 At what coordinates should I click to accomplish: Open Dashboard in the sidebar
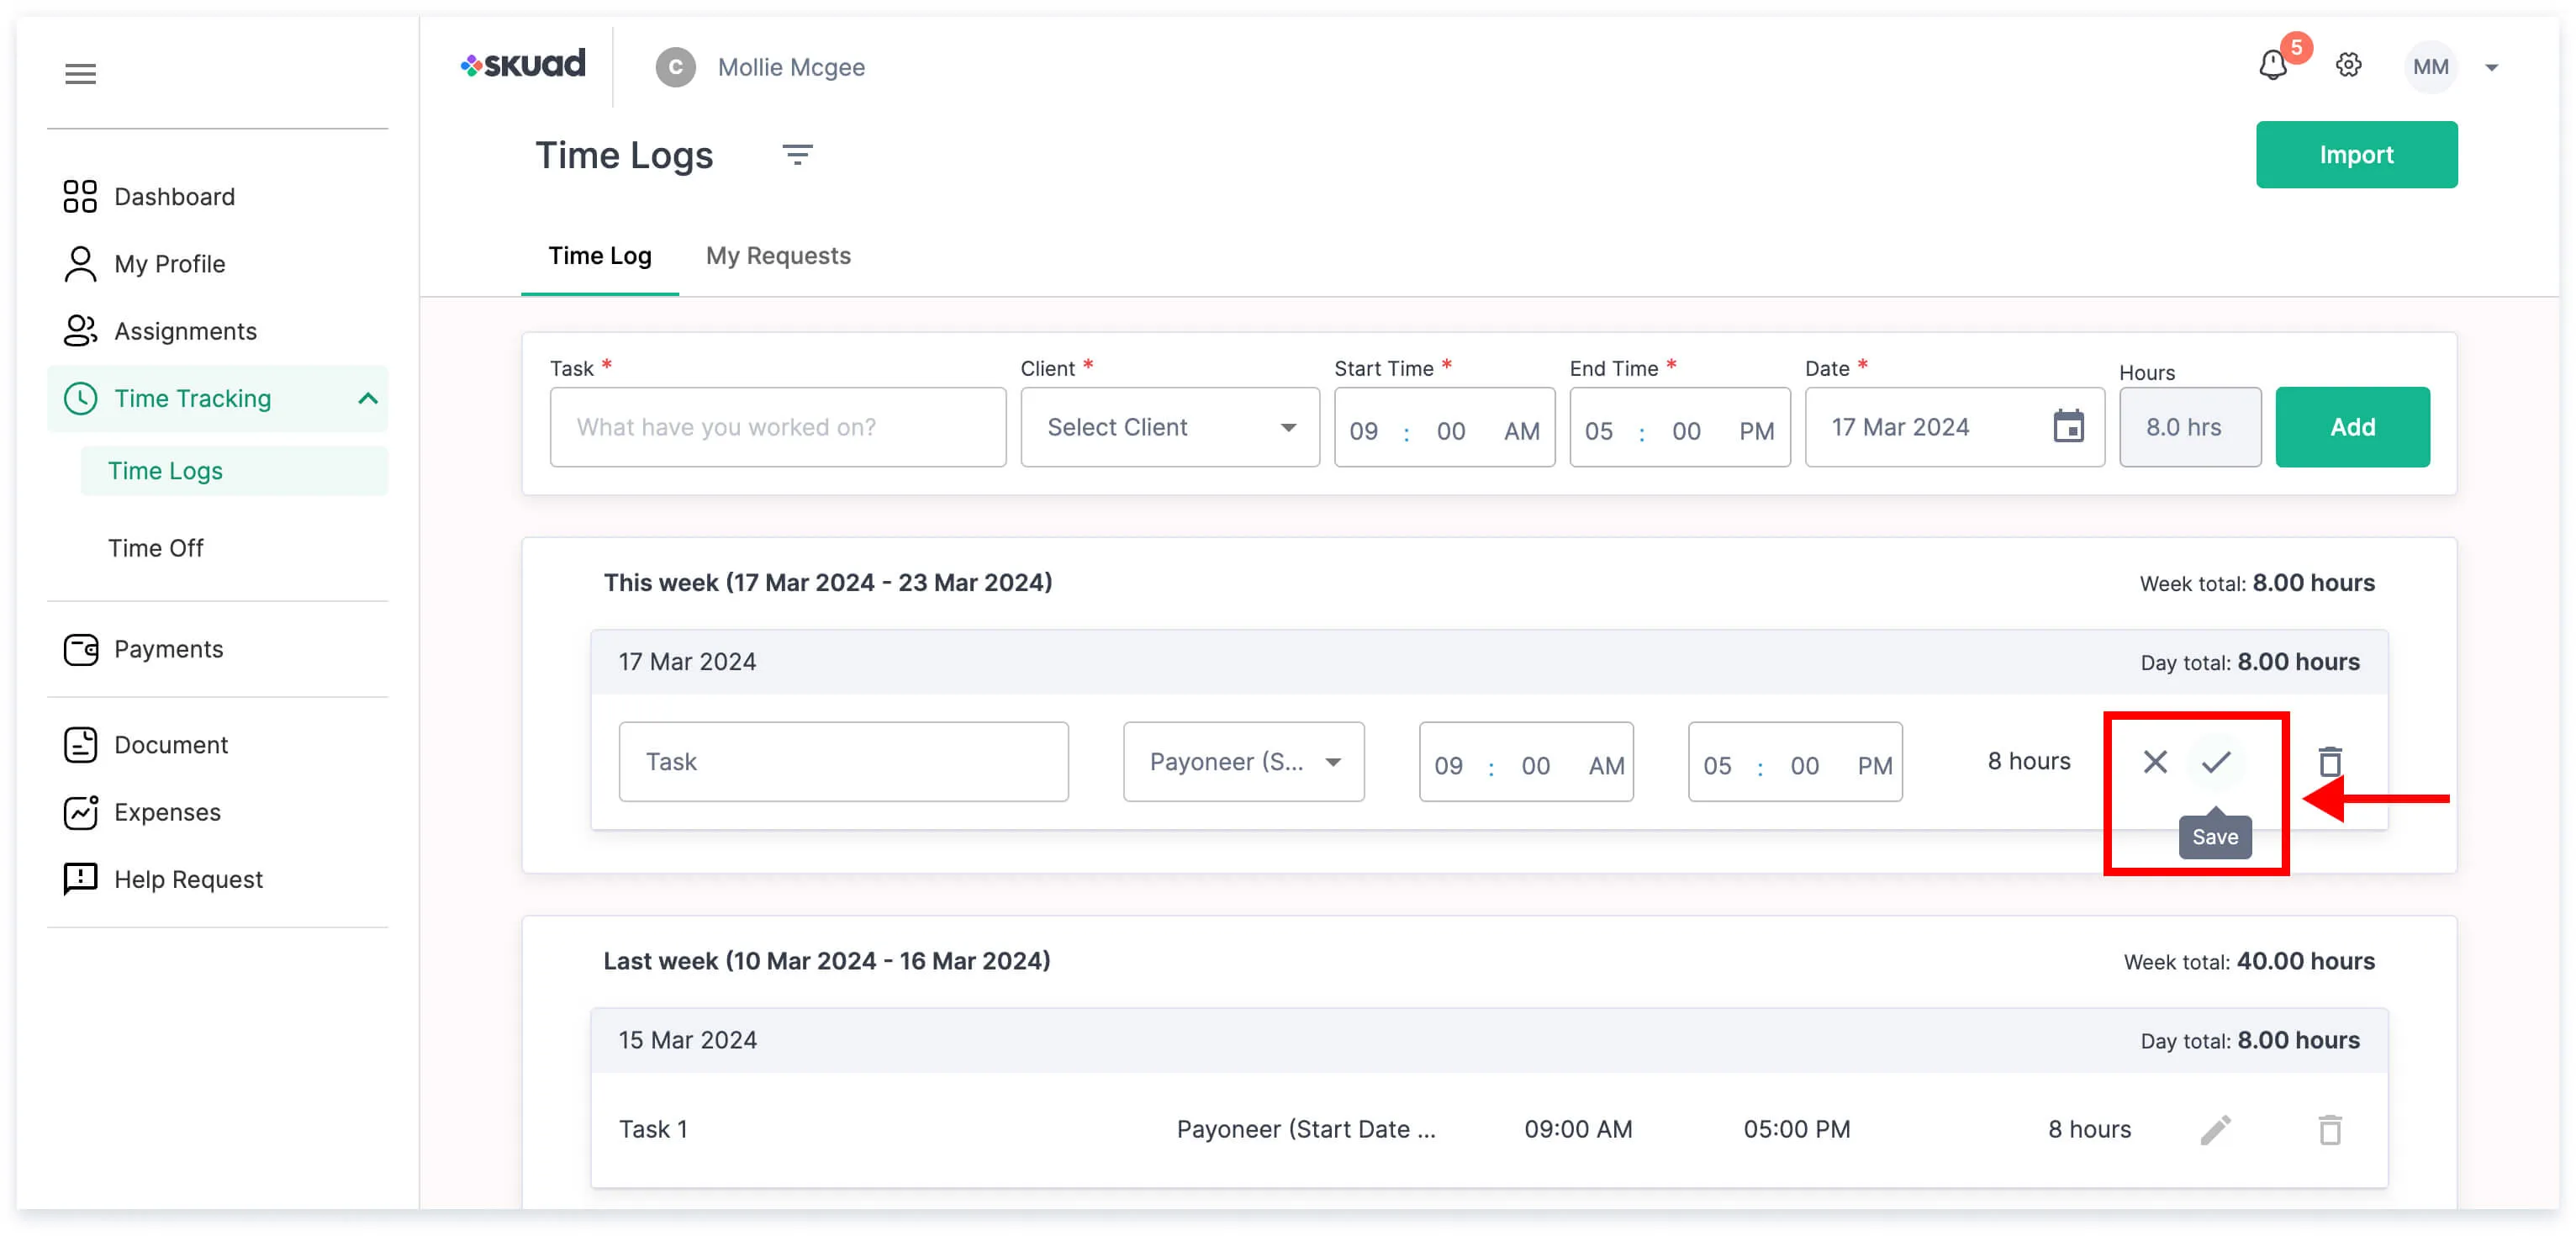pyautogui.click(x=217, y=197)
